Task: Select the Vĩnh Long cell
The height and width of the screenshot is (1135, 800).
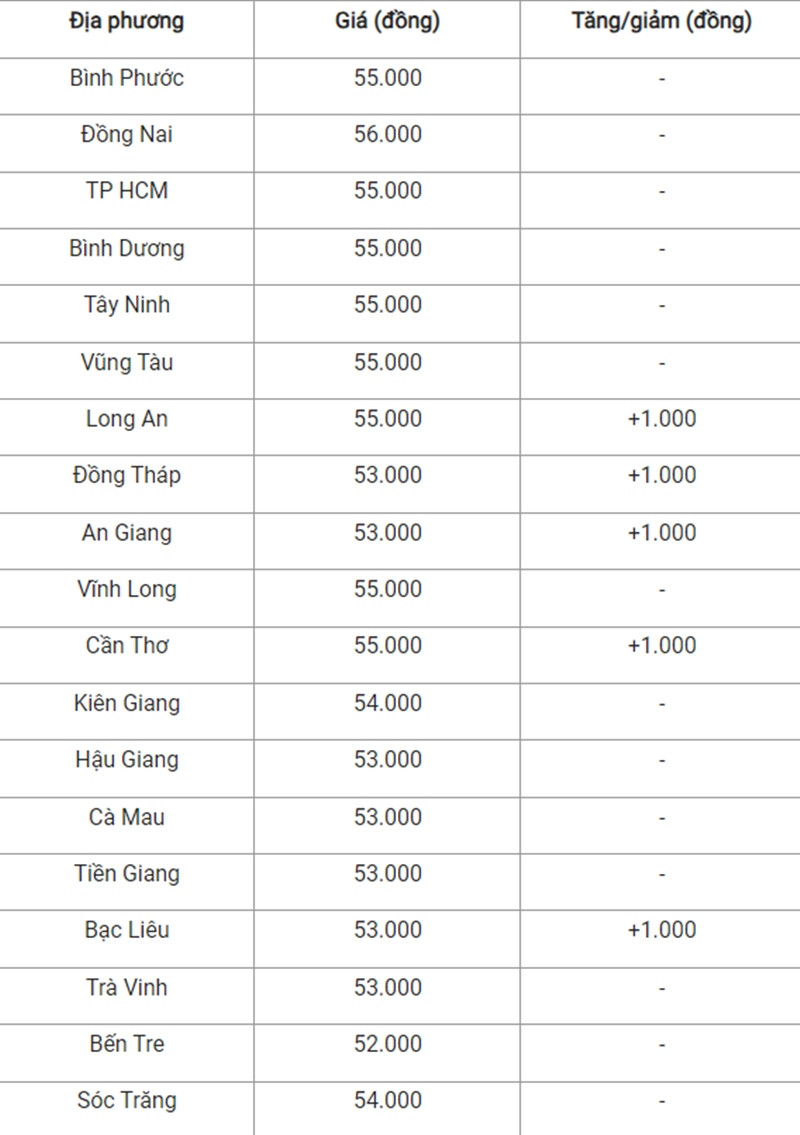Action: (x=127, y=589)
